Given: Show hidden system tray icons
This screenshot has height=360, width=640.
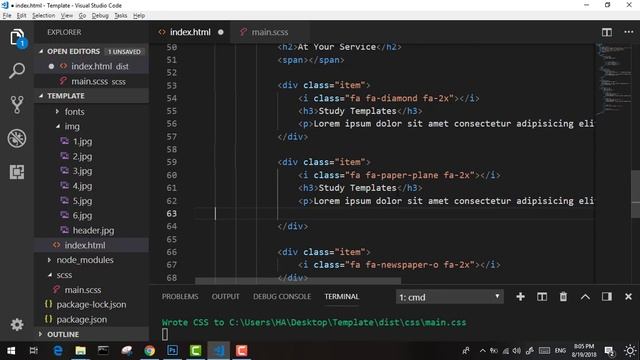Looking at the screenshot, I should pos(482,351).
